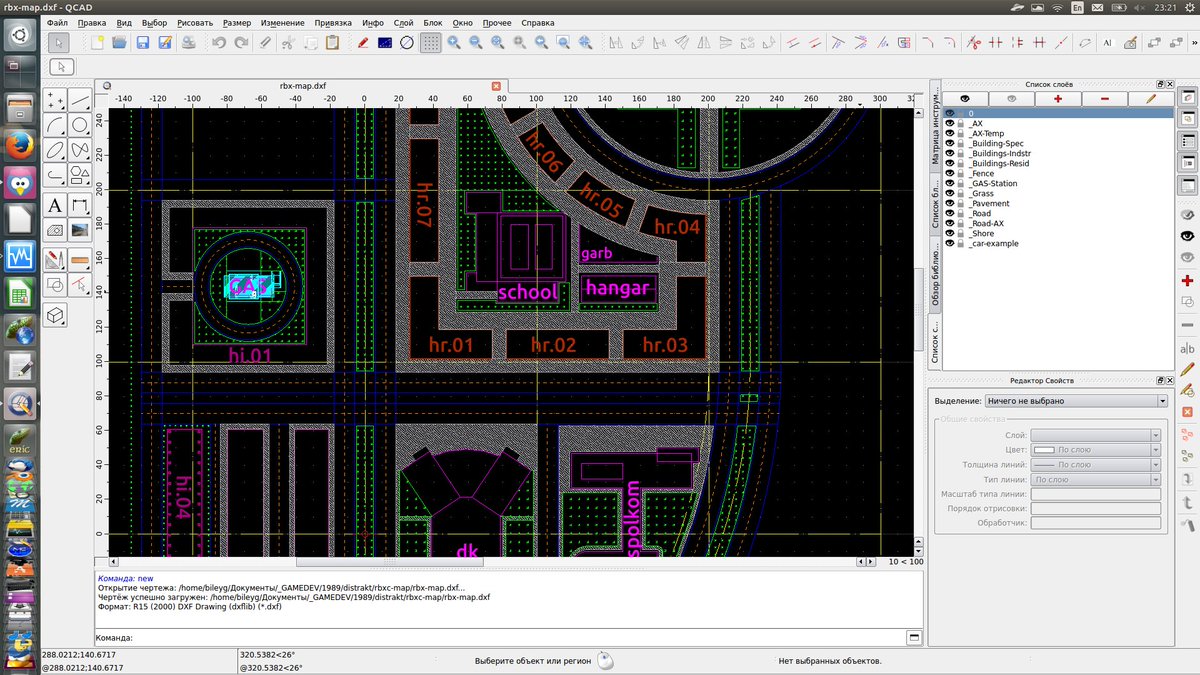Select the Ellipse drawing tool

point(56,151)
